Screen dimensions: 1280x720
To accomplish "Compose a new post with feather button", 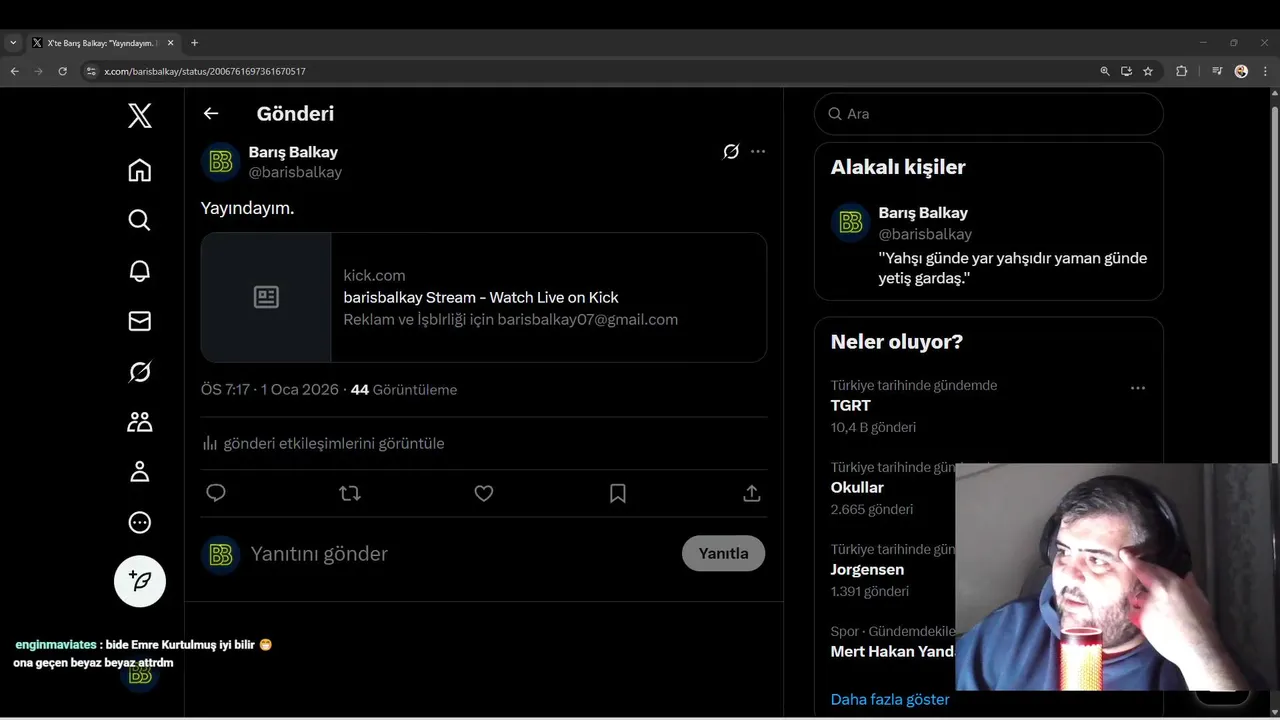I will pyautogui.click(x=140, y=581).
